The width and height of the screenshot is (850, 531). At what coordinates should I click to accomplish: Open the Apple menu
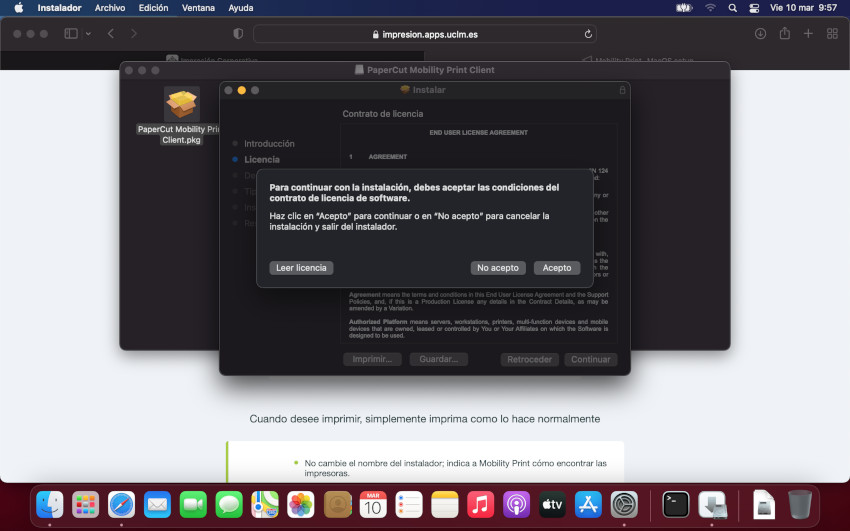(x=18, y=8)
